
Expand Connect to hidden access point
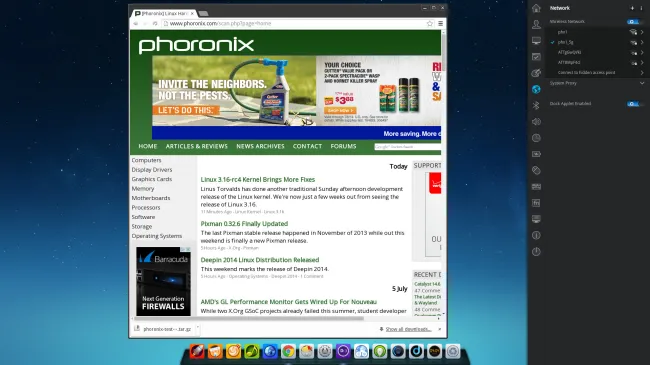pos(642,73)
